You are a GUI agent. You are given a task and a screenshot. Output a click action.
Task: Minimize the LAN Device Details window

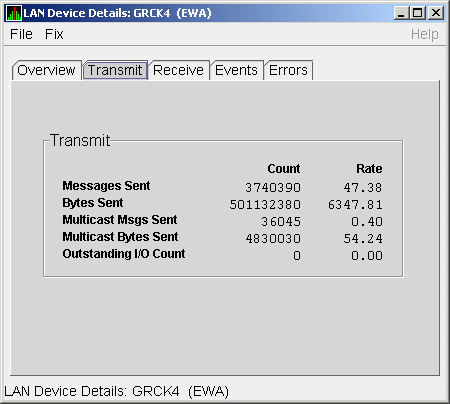click(401, 13)
